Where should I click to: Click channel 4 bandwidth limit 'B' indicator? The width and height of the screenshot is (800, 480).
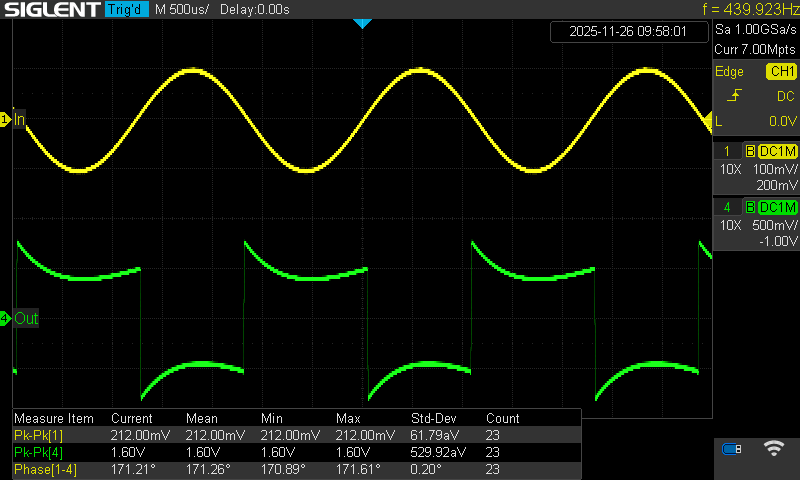[749, 207]
